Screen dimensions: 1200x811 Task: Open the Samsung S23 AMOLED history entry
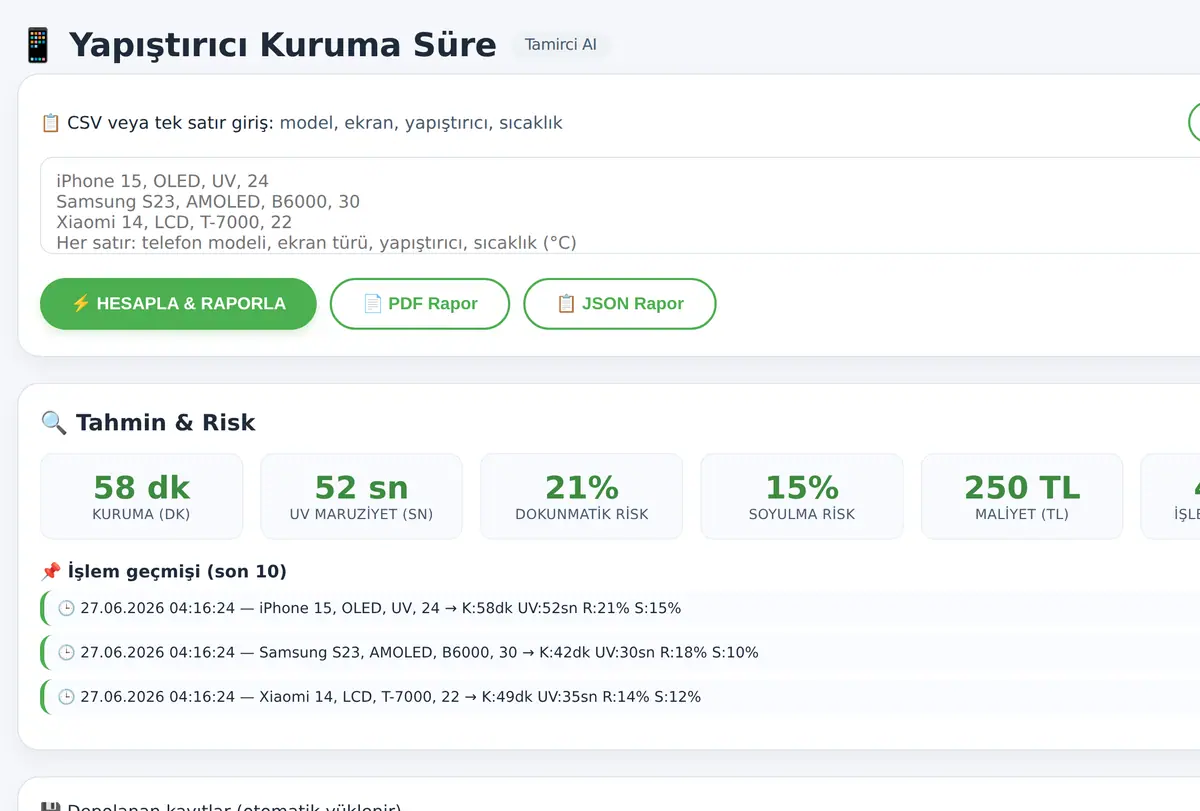point(620,653)
